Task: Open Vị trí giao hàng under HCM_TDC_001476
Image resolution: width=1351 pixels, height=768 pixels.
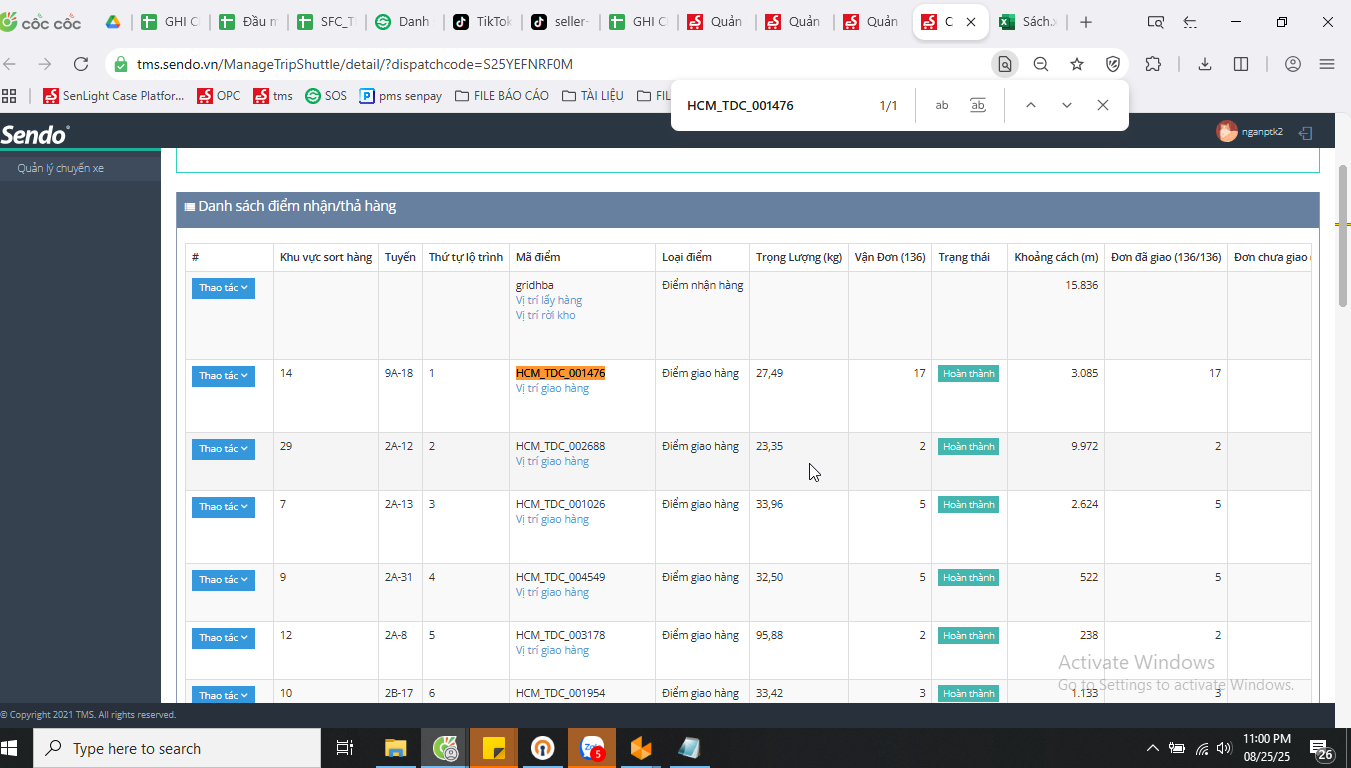Action: [552, 388]
